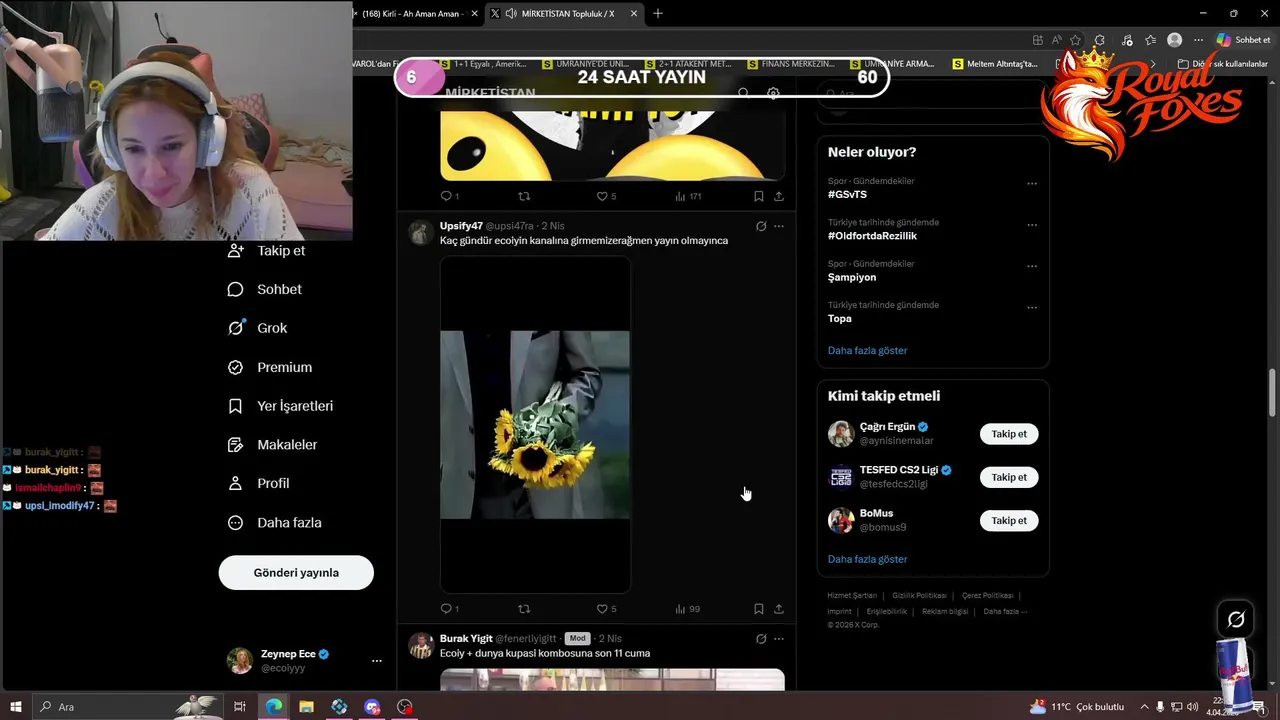
Task: Open Makaleler in the sidebar
Action: 272,445
